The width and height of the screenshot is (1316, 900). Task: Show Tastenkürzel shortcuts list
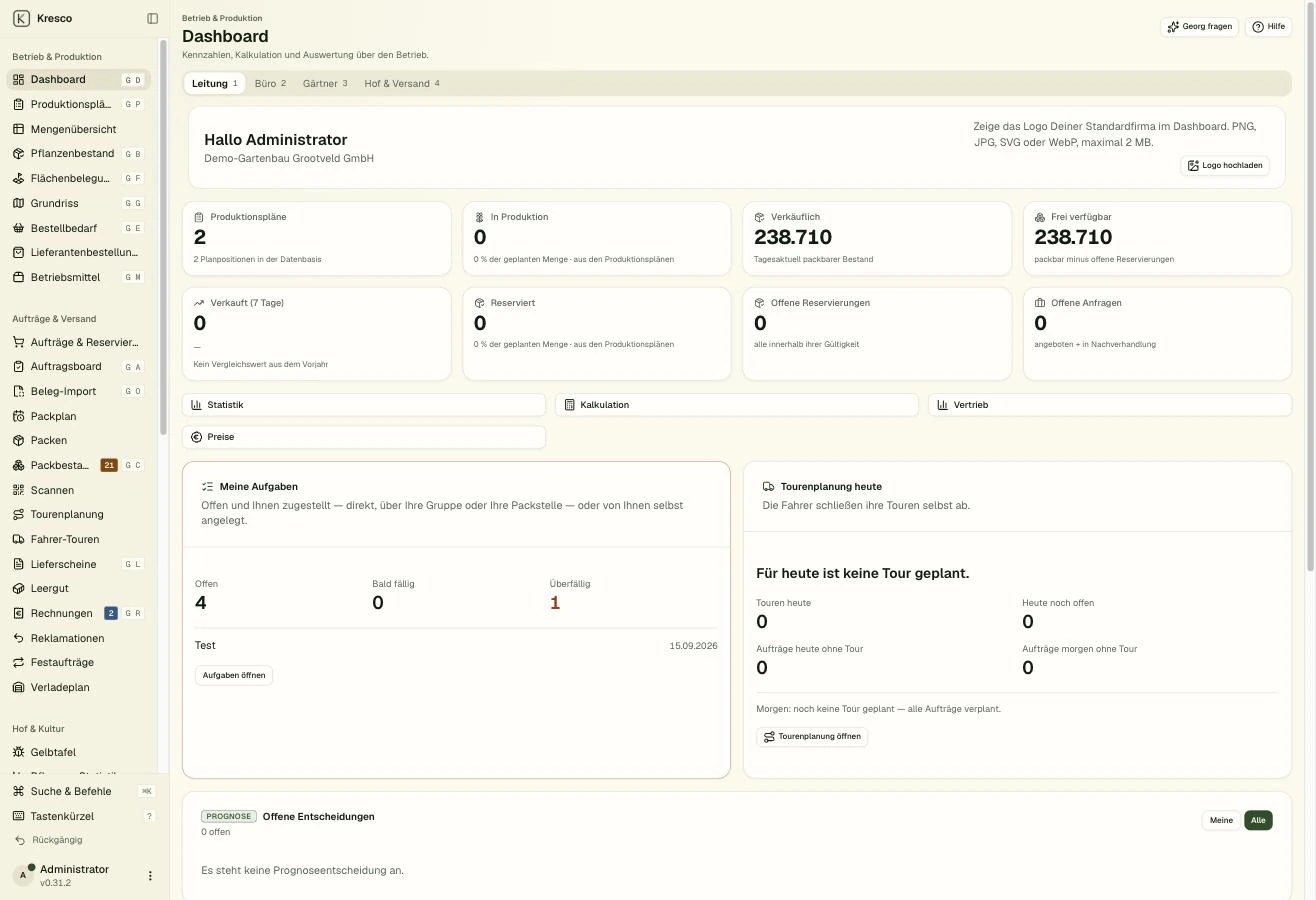[84, 816]
